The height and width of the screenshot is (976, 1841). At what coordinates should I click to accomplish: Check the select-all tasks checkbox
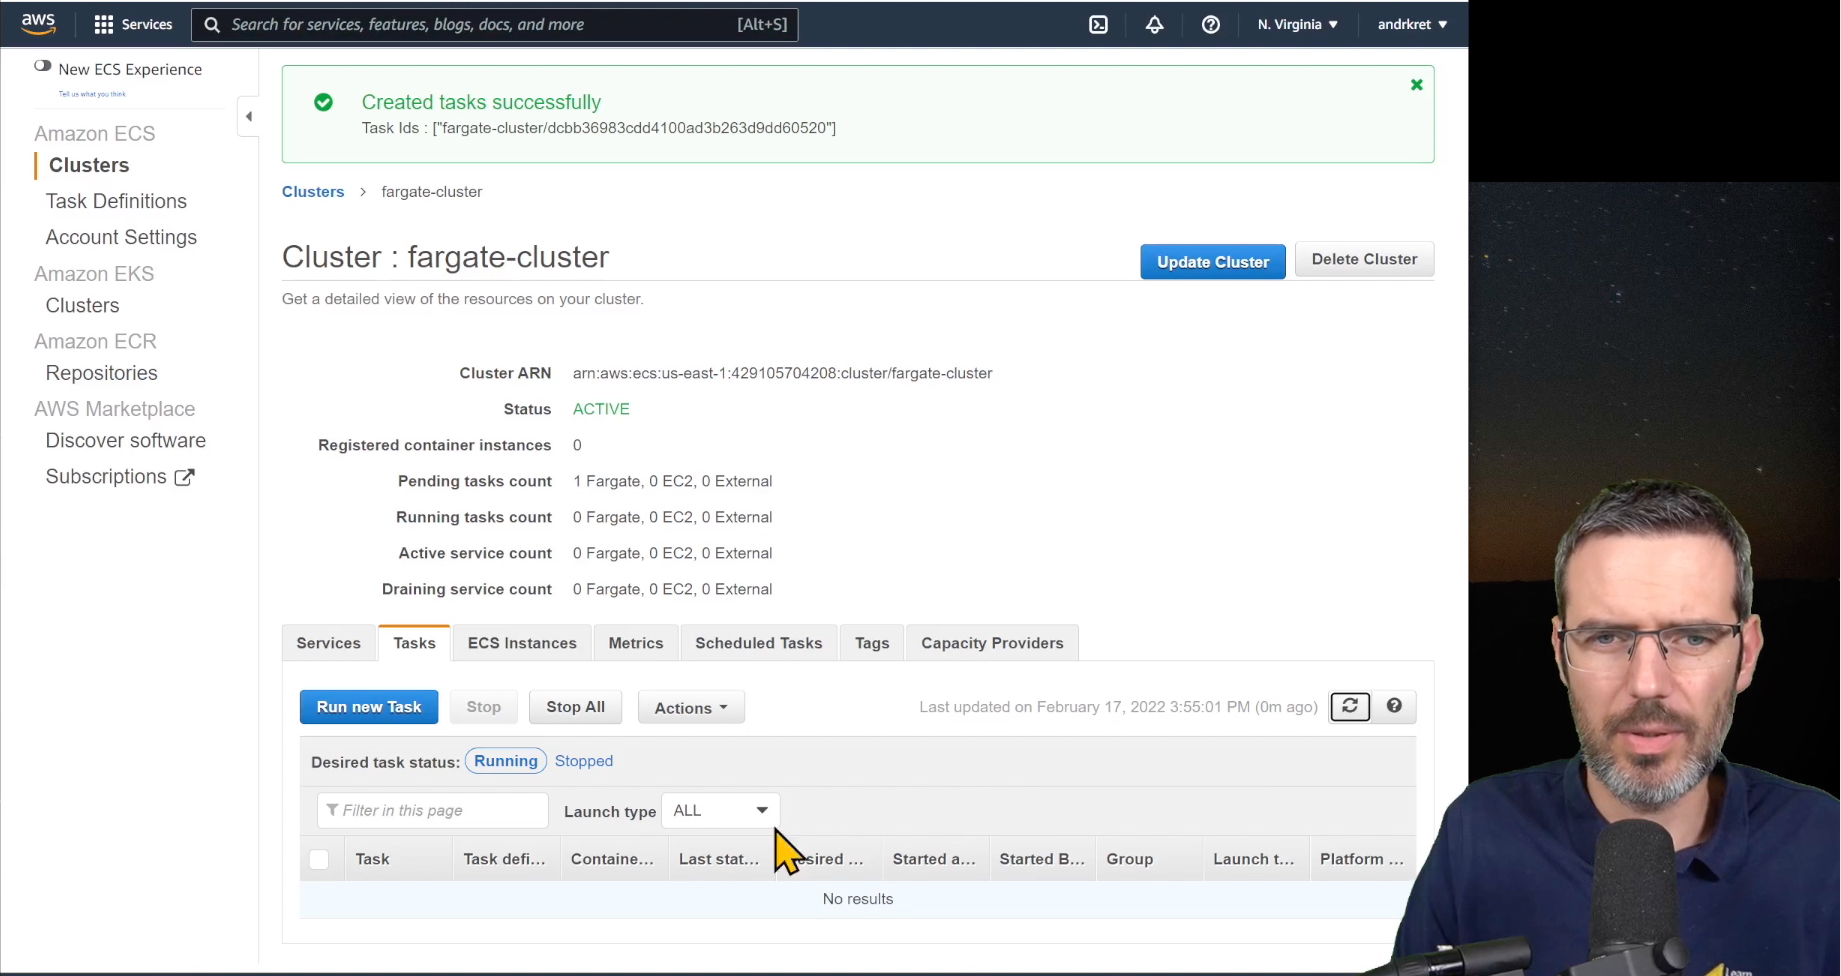point(319,859)
